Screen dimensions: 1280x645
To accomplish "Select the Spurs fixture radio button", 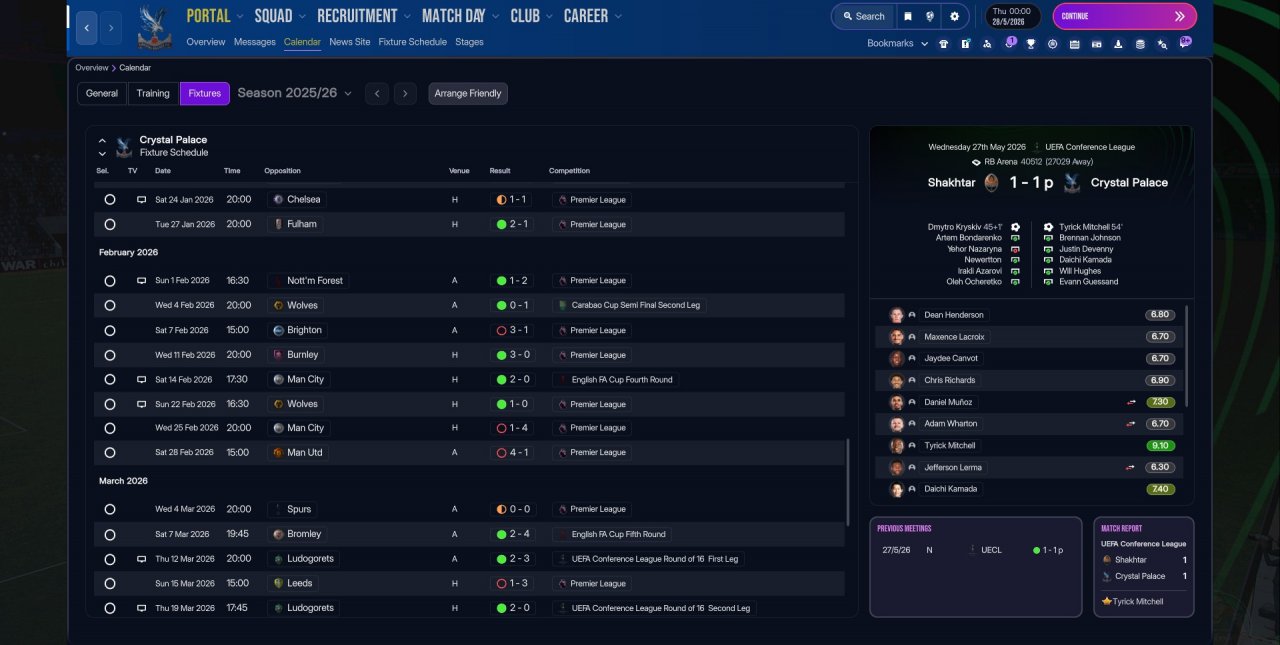I will (110, 509).
